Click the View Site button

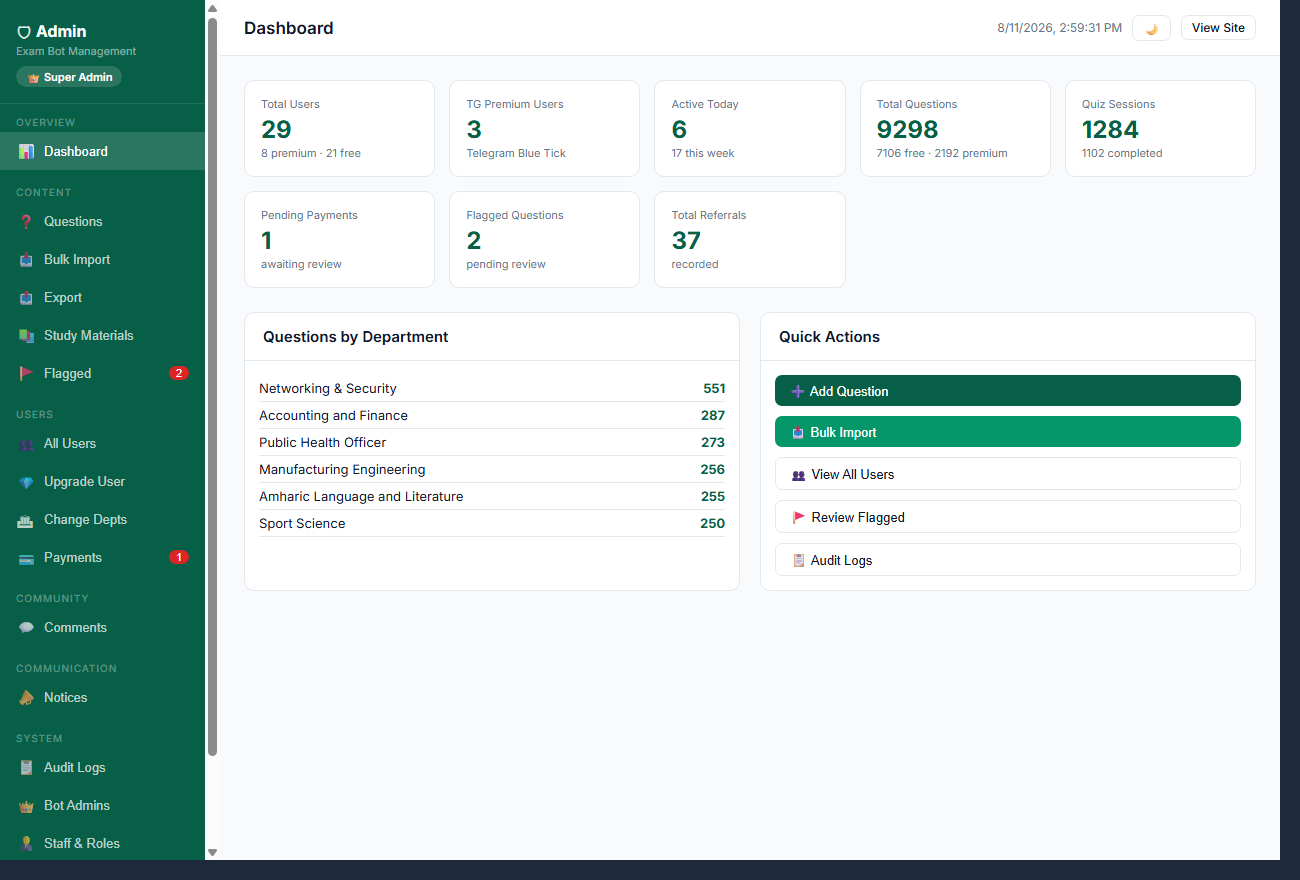pos(1218,28)
